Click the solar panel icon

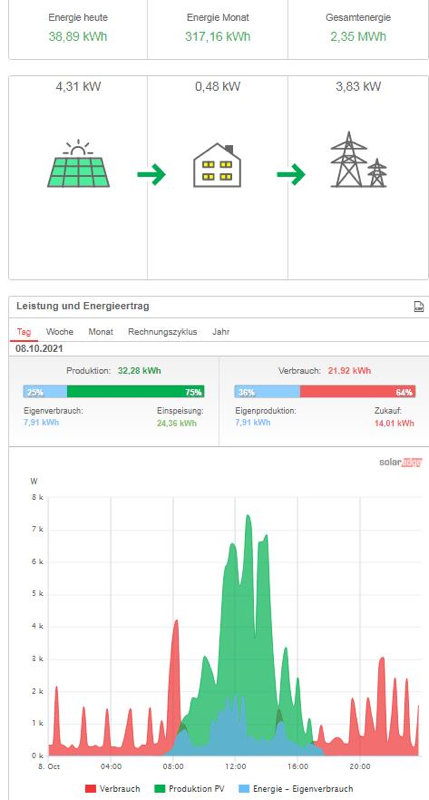tap(78, 164)
